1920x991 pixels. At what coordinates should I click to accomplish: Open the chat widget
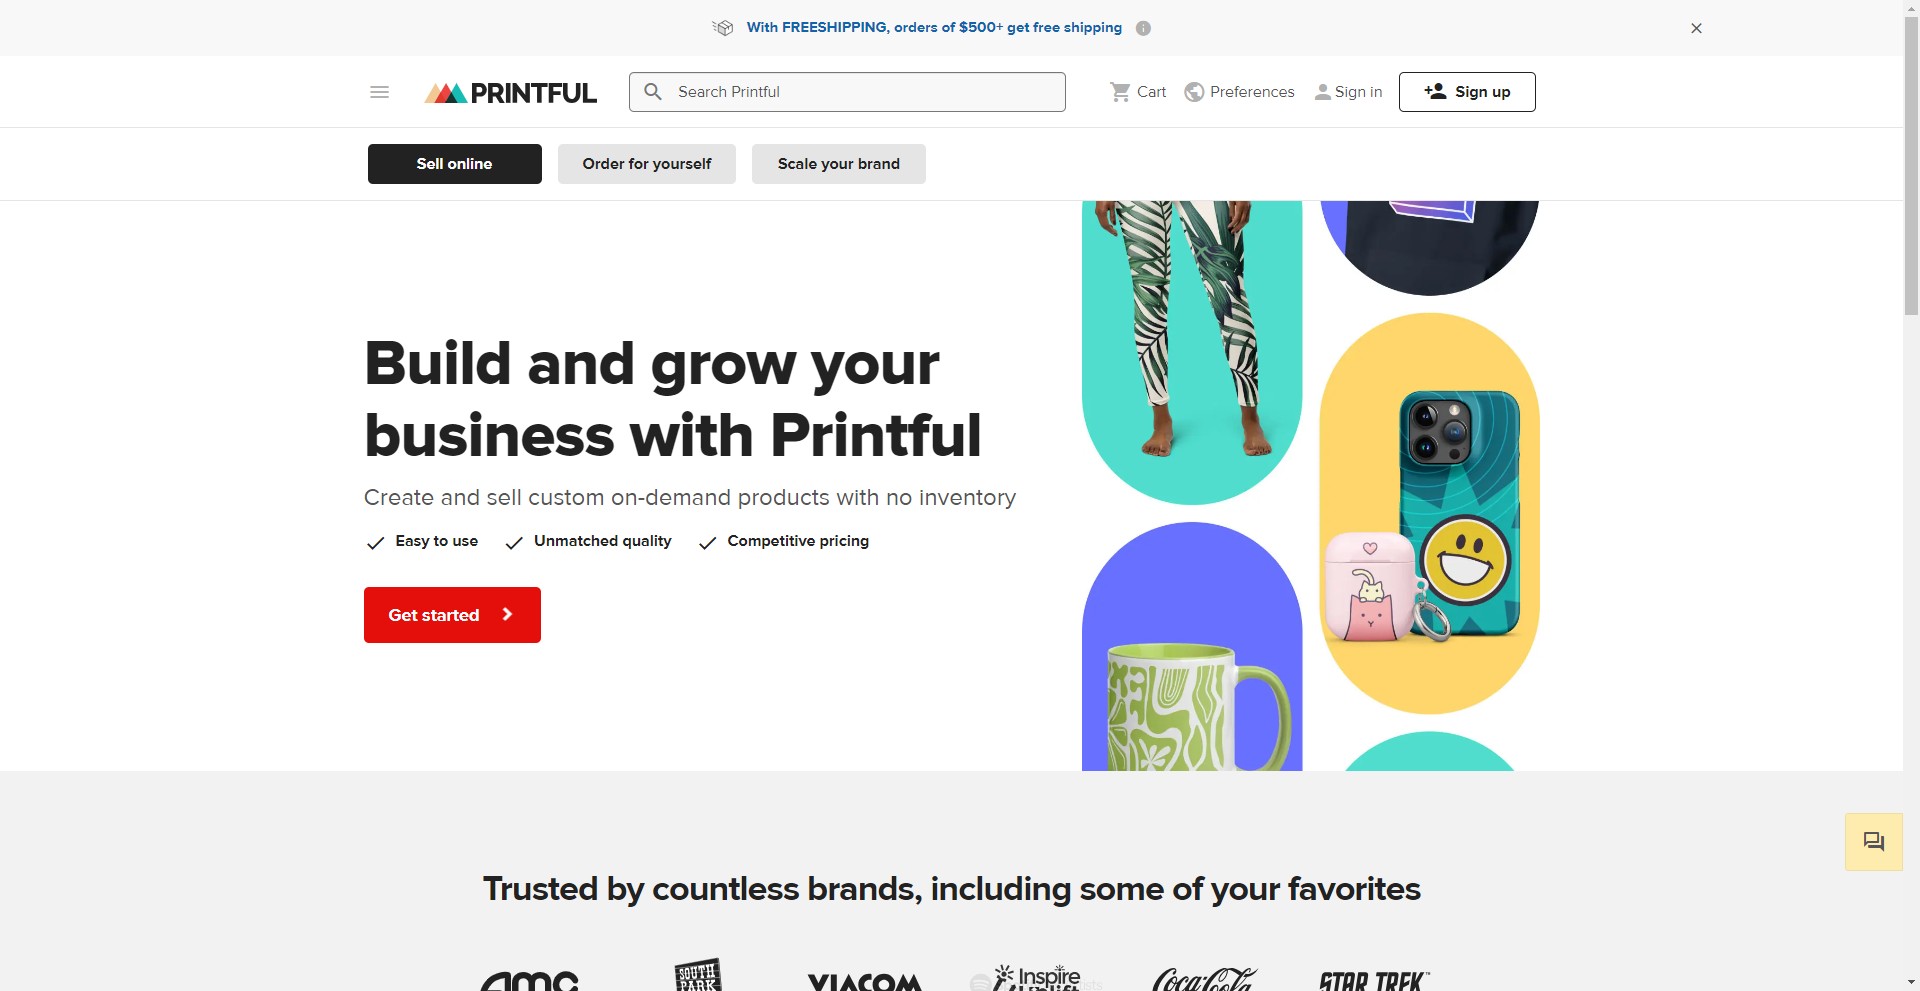pyautogui.click(x=1873, y=842)
